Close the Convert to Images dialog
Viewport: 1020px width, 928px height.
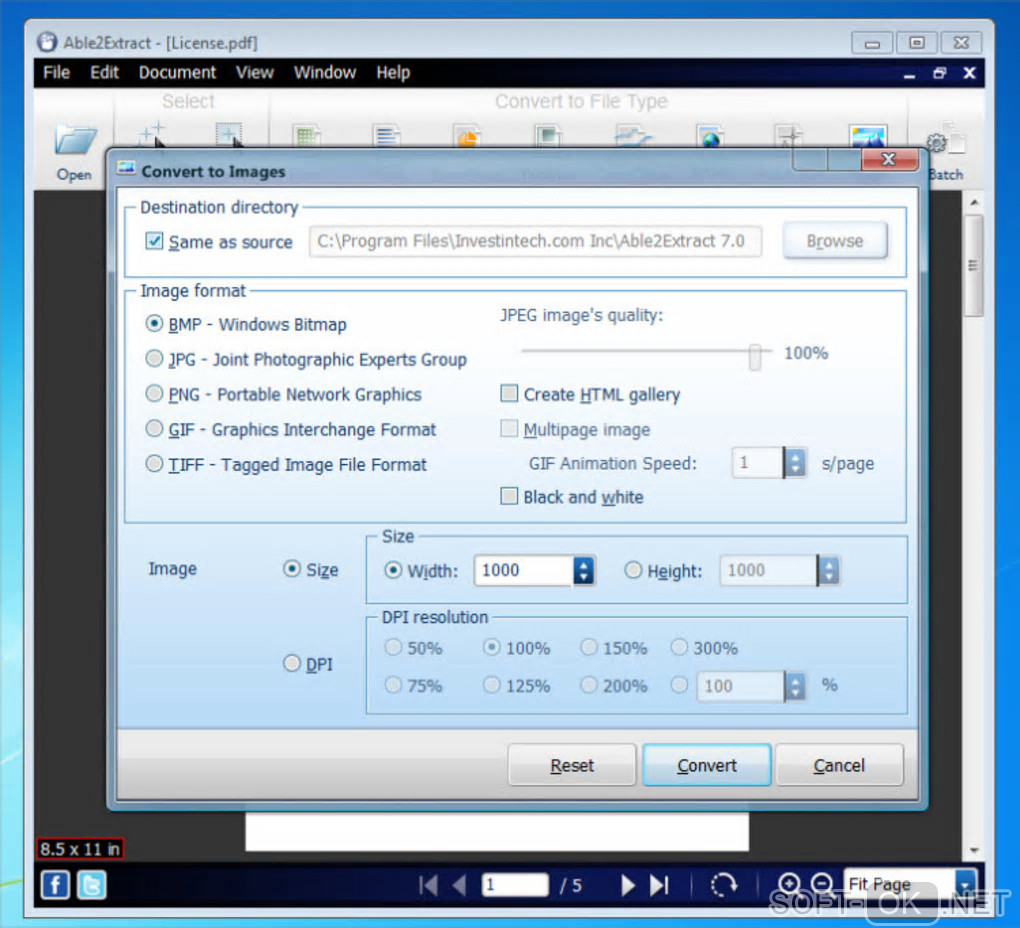click(x=889, y=159)
